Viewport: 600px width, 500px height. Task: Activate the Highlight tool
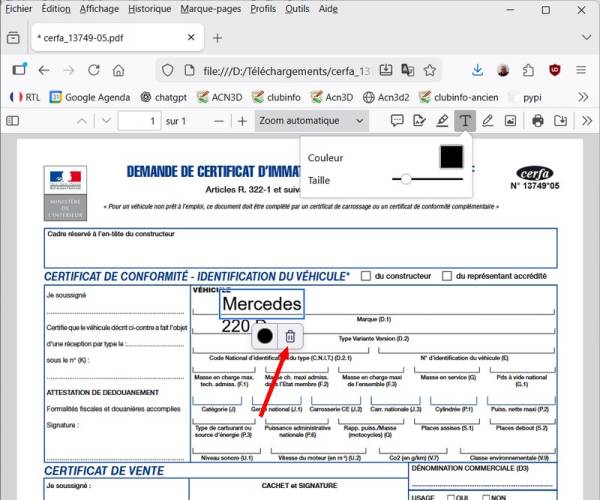(442, 121)
